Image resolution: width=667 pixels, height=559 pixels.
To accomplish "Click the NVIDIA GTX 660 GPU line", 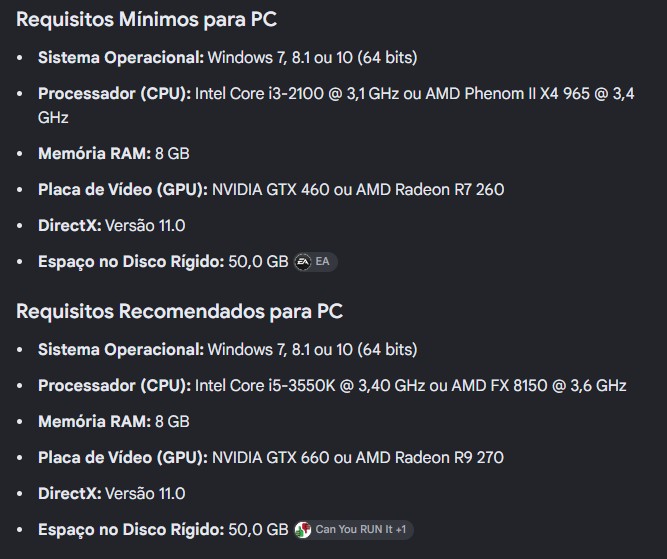I will (x=271, y=458).
